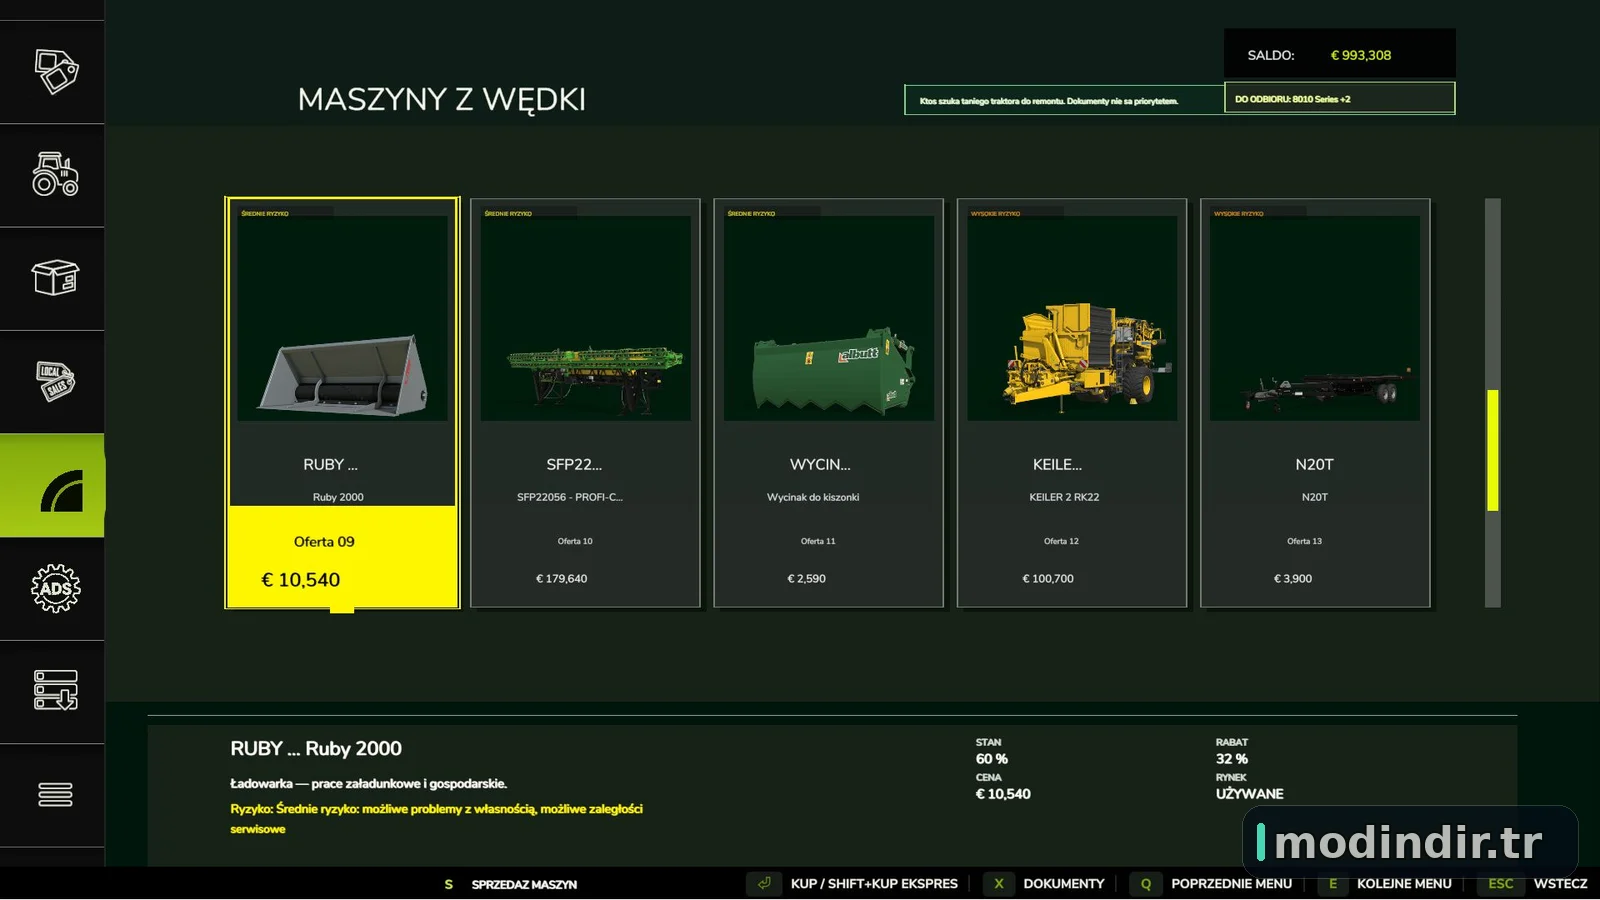
Task: Open the server download list icon
Action: [56, 690]
